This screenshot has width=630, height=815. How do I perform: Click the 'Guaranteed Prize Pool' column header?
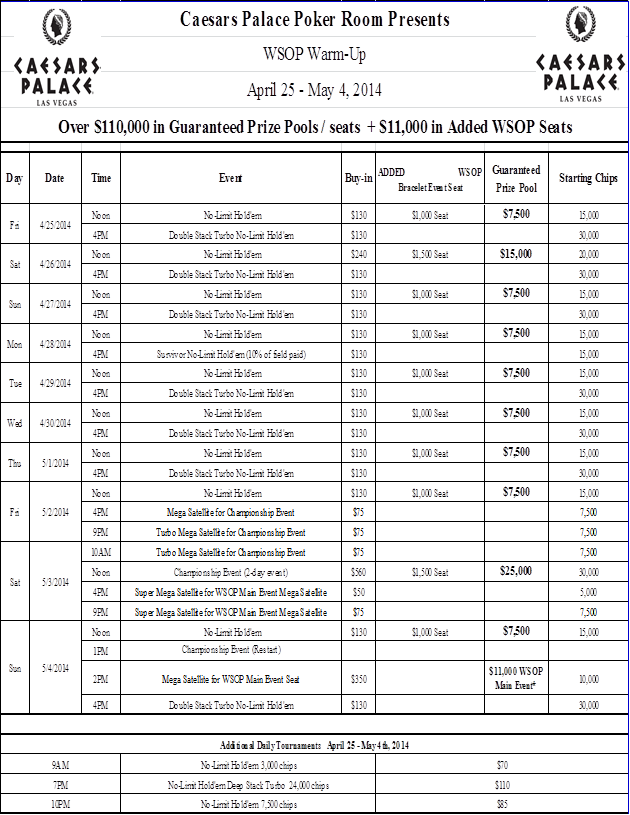pyautogui.click(x=516, y=179)
